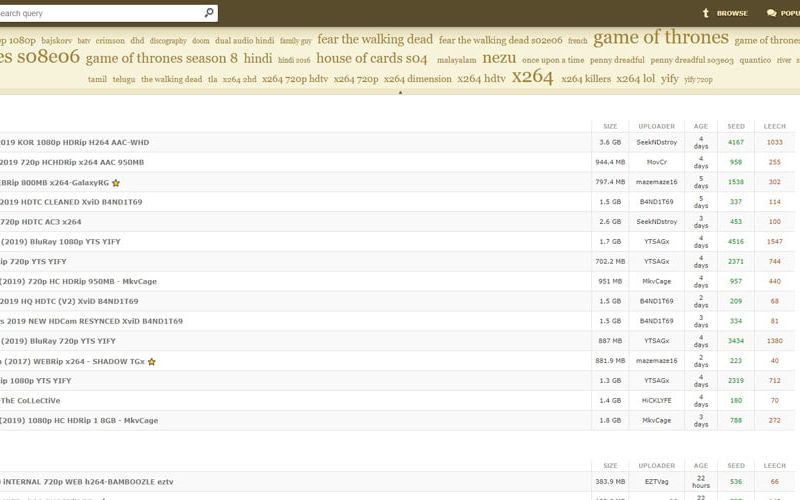Viewport: 800px width, 500px height.
Task: Click uploader SeekNDstroy on the 3.6 GB row
Action: click(x=657, y=142)
